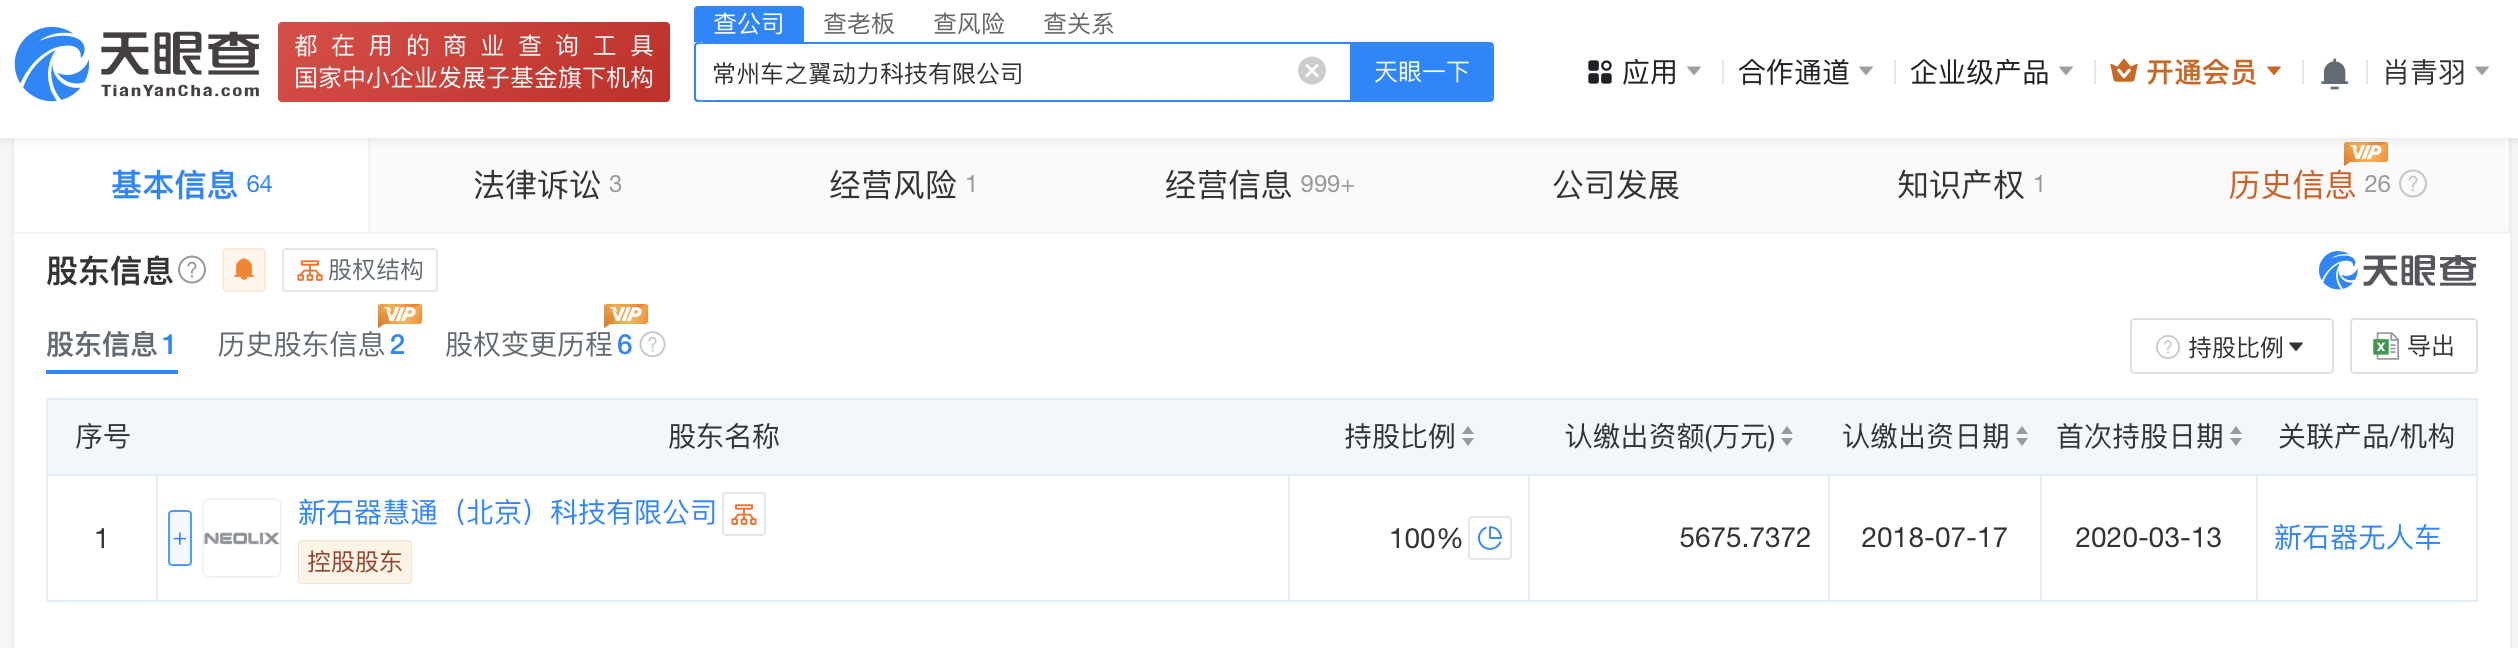Open equity structure icon beside shareholder name
2518x648 pixels.
743,514
